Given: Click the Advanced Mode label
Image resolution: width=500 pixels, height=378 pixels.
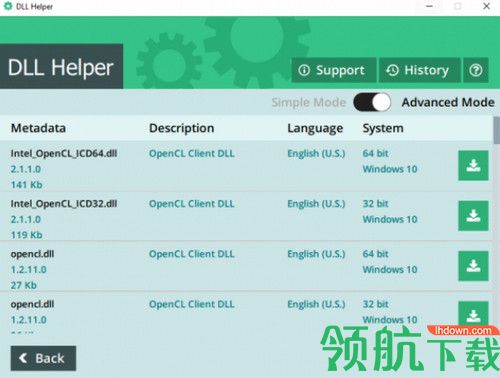Looking at the screenshot, I should click(448, 102).
